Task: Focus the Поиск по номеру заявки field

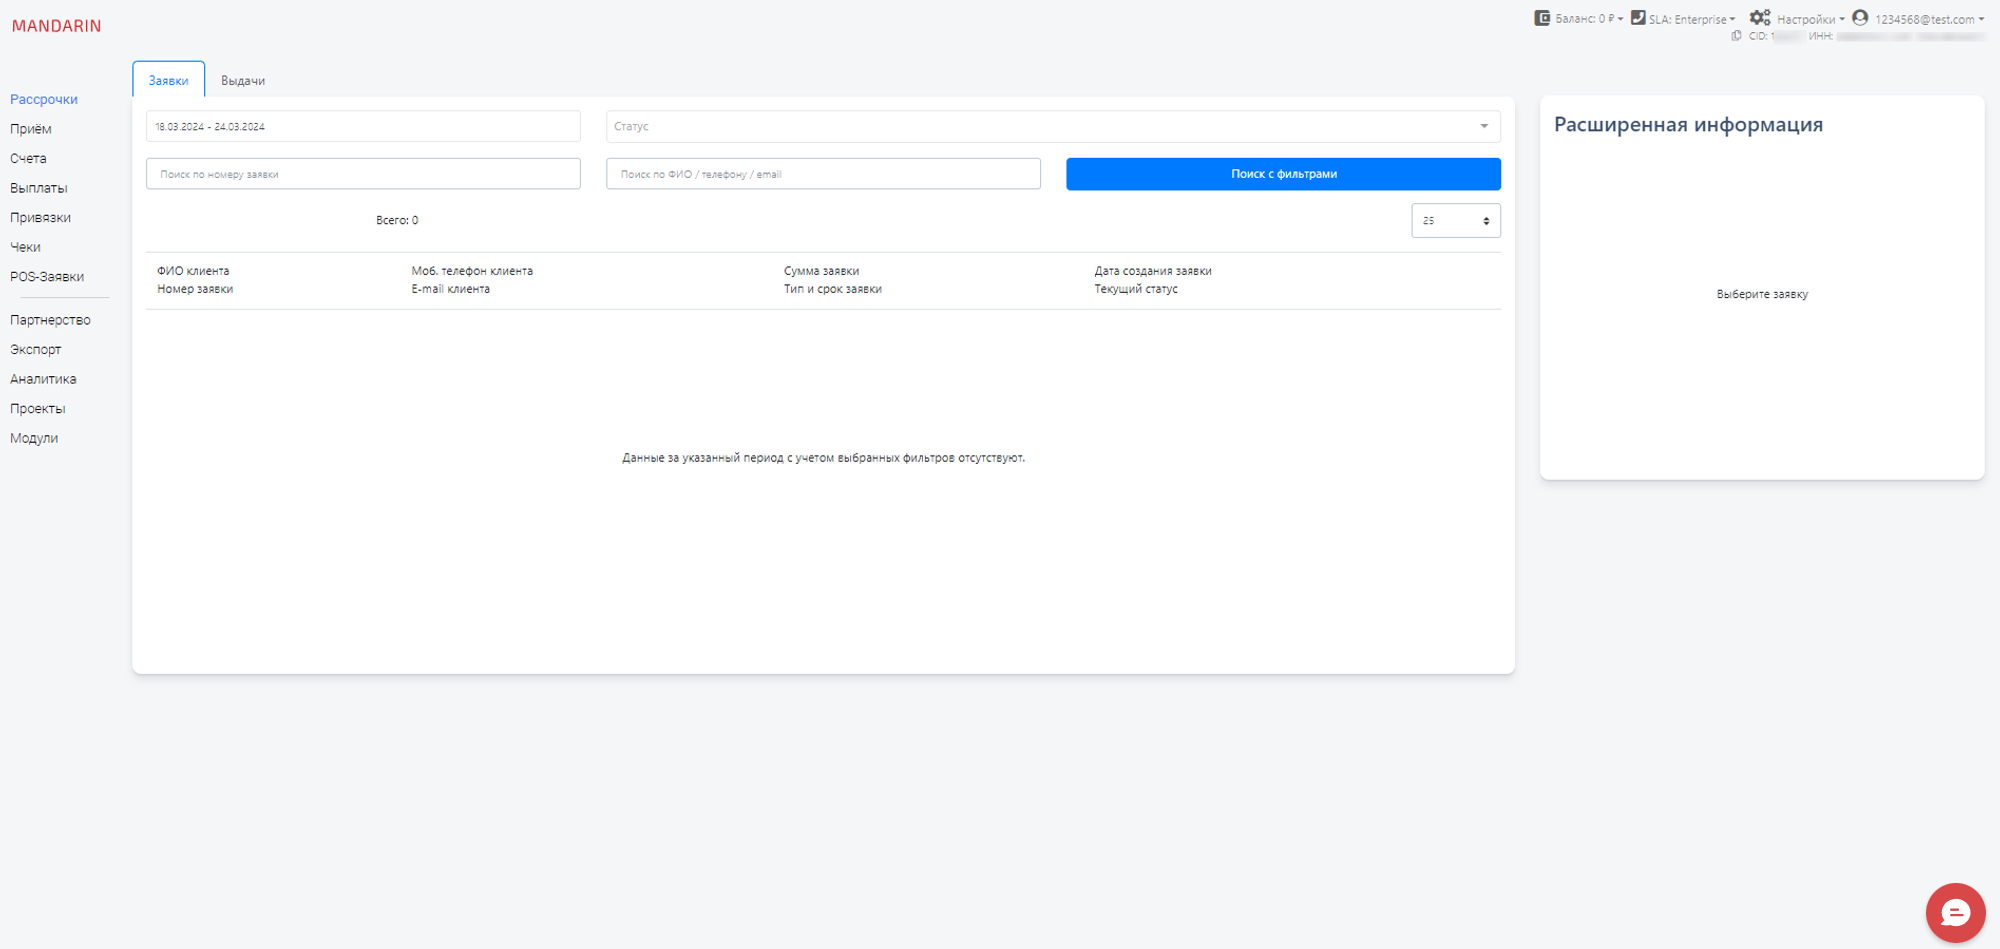Action: (363, 174)
